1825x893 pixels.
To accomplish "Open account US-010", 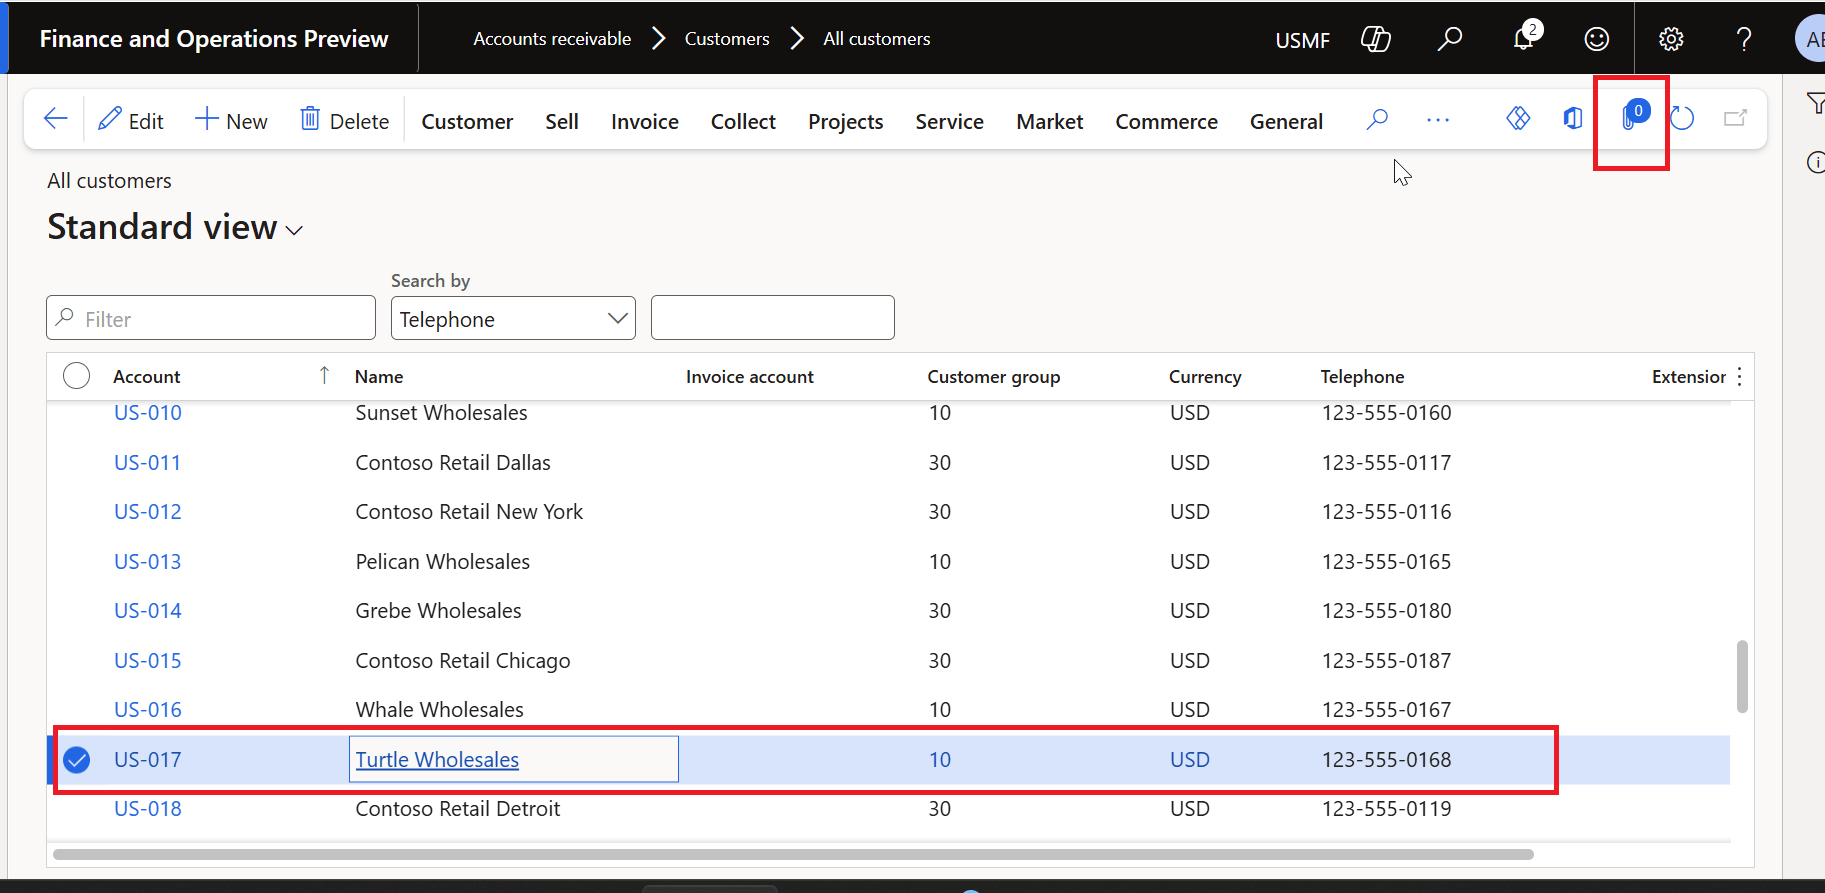I will pos(148,413).
